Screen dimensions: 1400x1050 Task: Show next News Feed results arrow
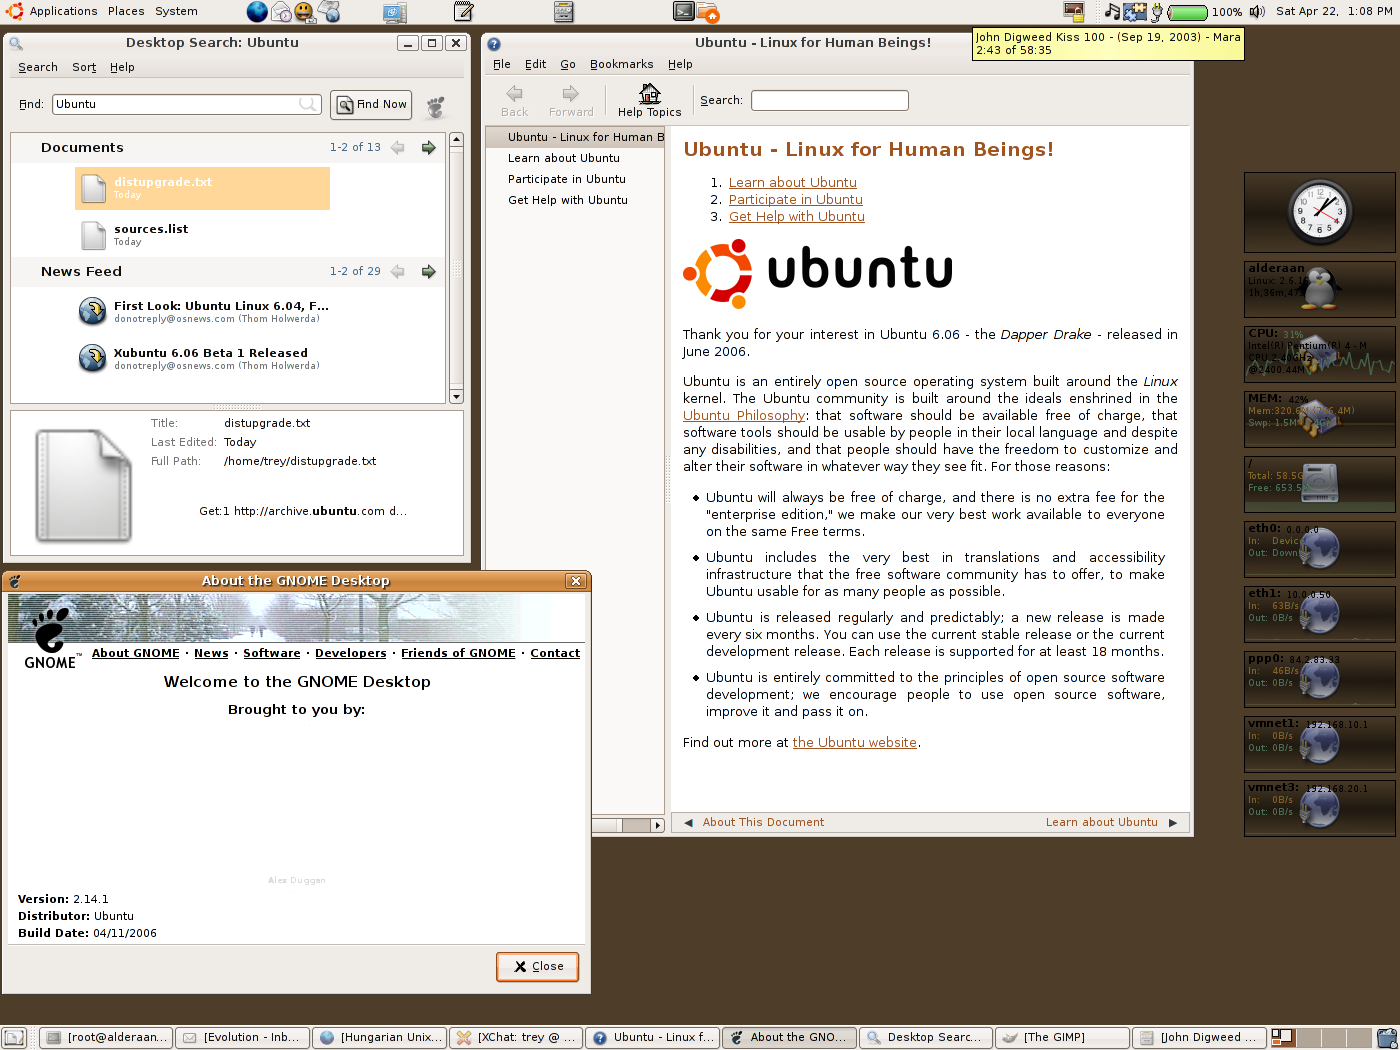pos(429,272)
